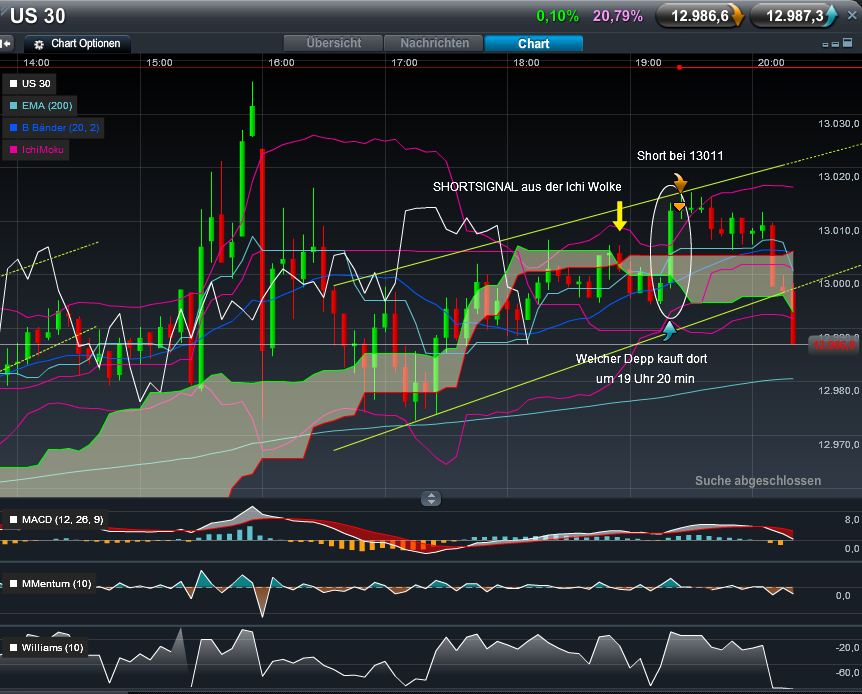Open Chart Optionen settings
This screenshot has width=862, height=694.
click(x=78, y=43)
